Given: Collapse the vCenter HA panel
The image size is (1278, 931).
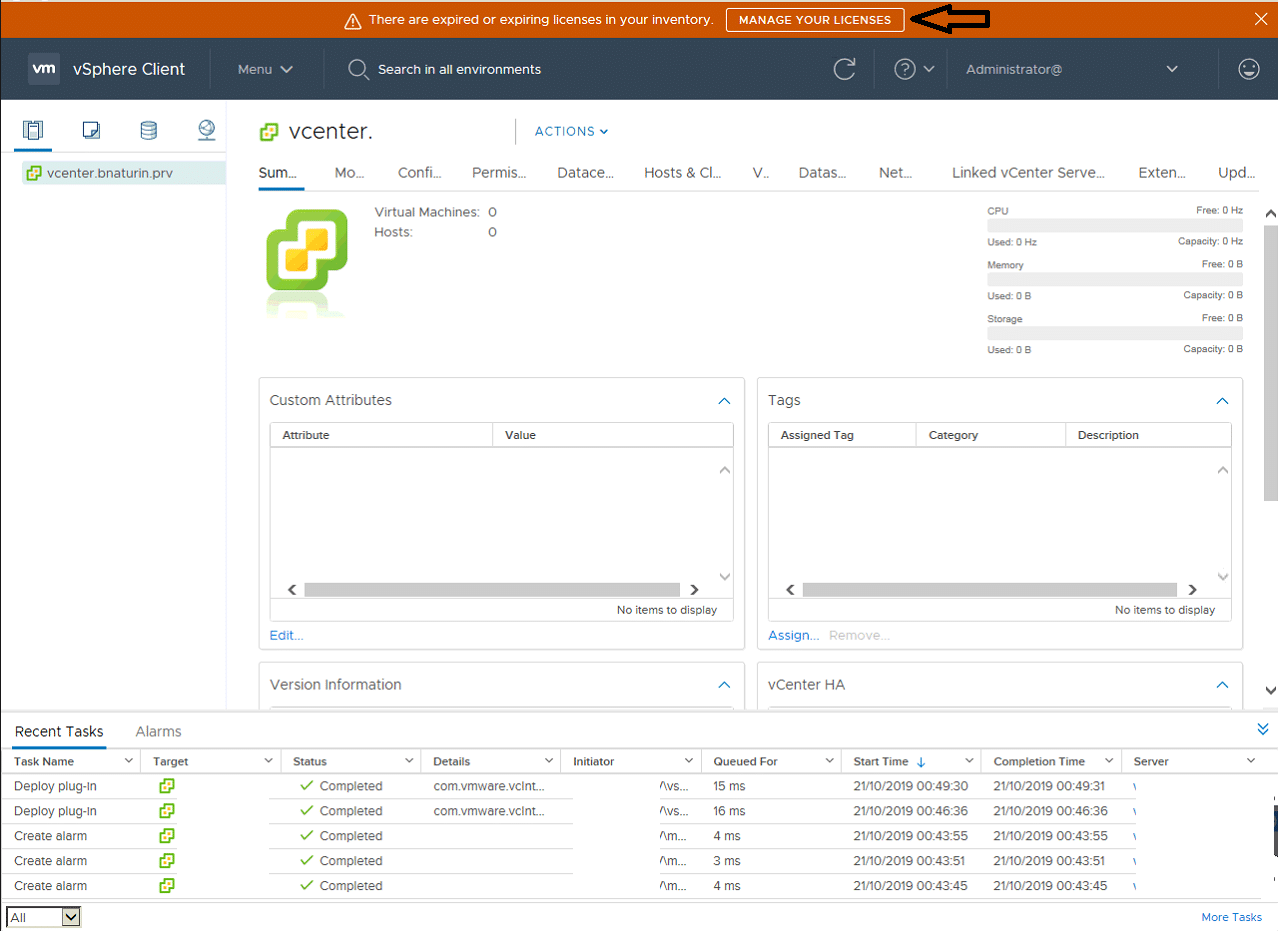Looking at the screenshot, I should point(1222,685).
